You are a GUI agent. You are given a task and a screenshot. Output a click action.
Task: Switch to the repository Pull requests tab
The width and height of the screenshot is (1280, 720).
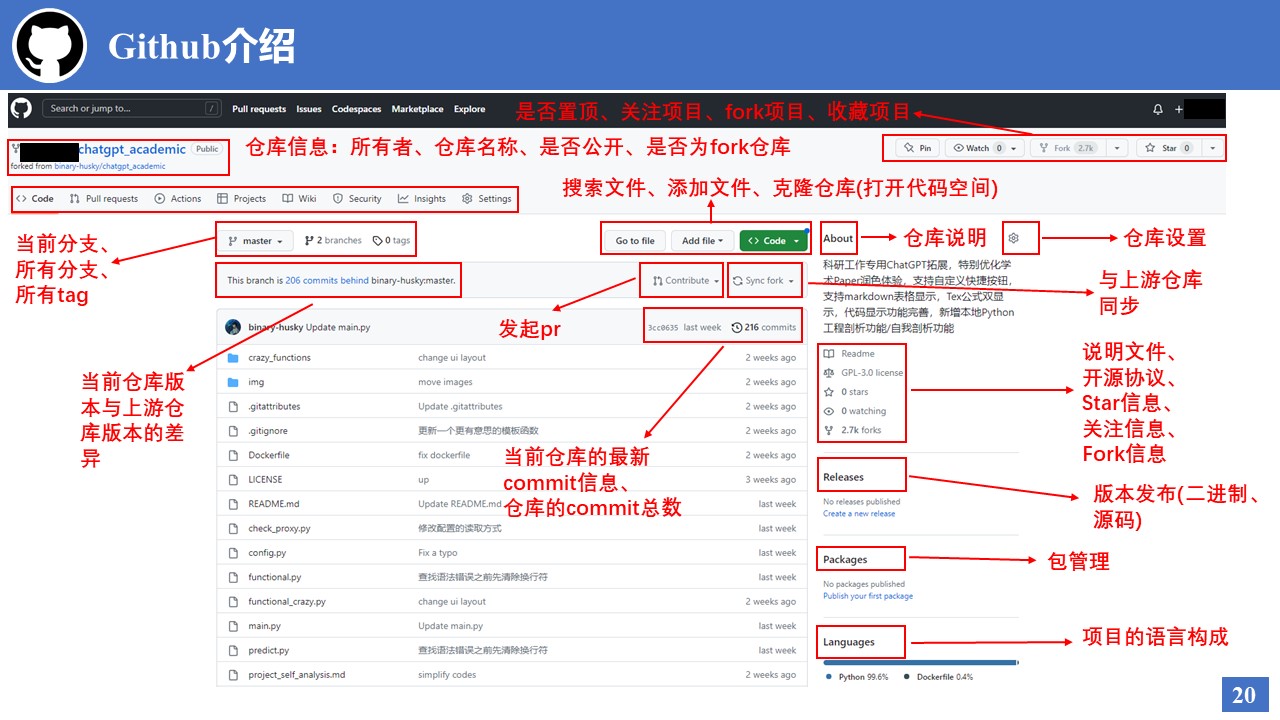click(104, 199)
